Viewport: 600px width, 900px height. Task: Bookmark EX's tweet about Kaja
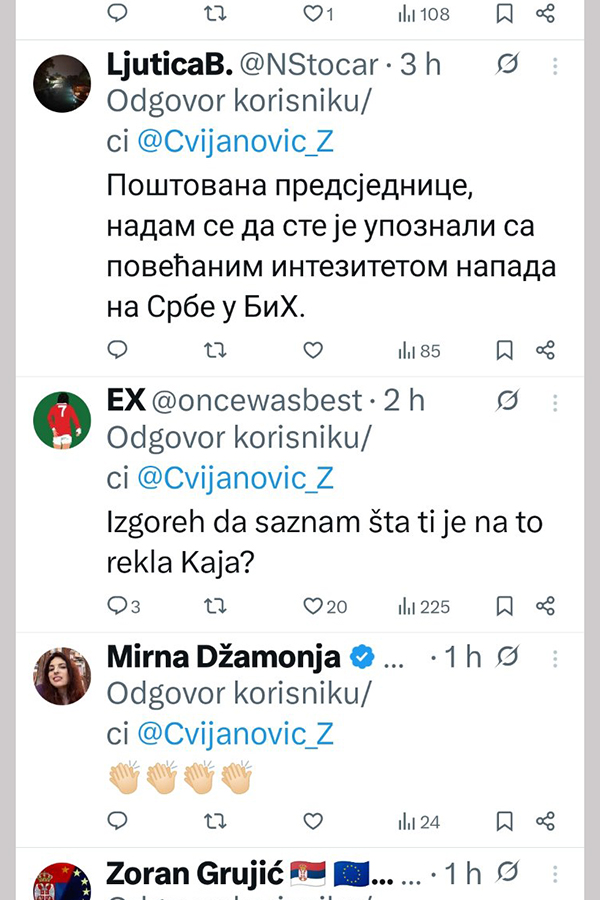pos(505,606)
